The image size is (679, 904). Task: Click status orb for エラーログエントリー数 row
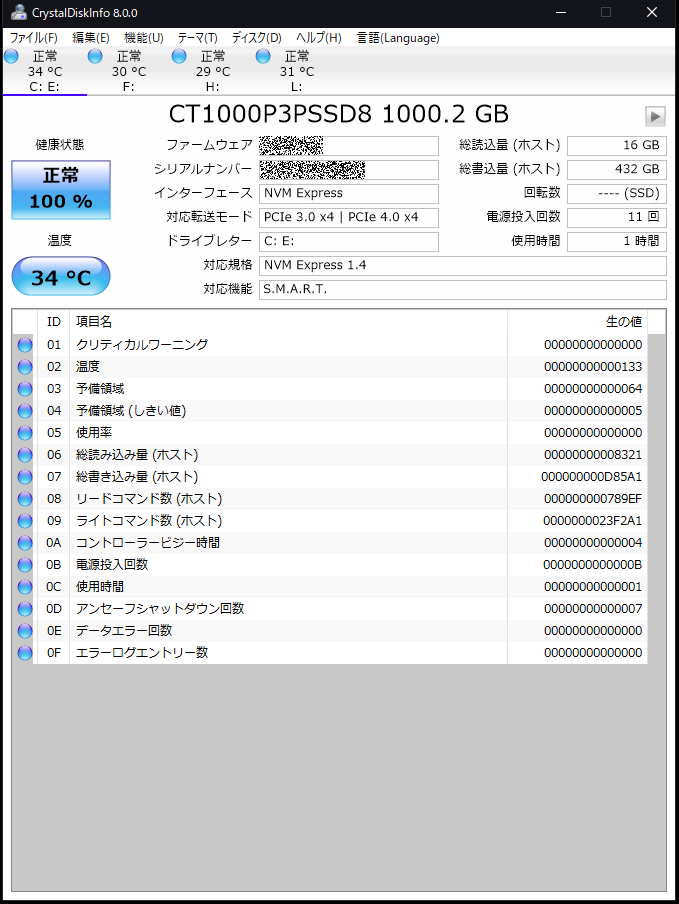(x=25, y=653)
